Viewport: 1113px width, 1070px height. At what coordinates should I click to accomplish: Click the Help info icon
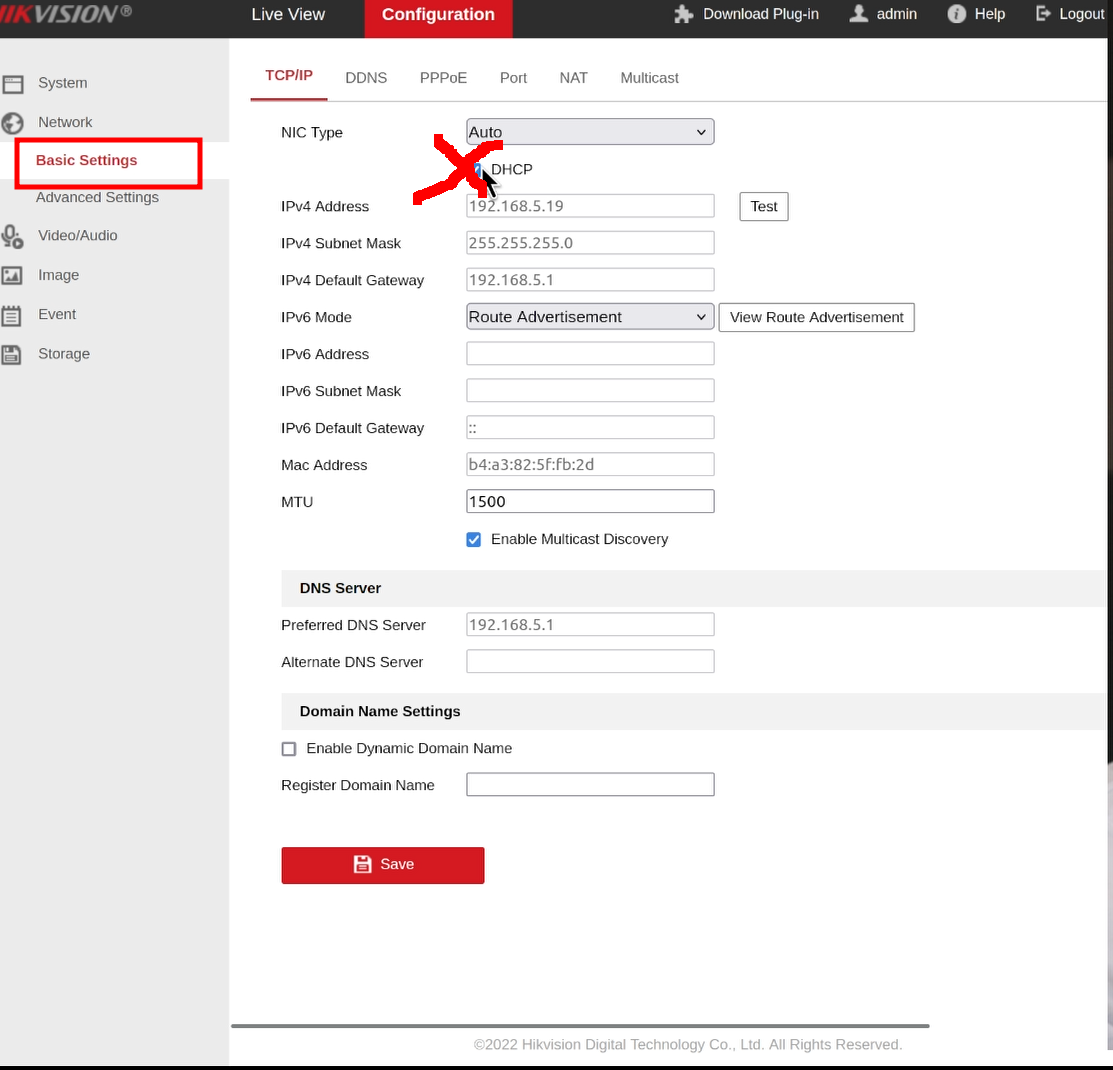click(956, 14)
